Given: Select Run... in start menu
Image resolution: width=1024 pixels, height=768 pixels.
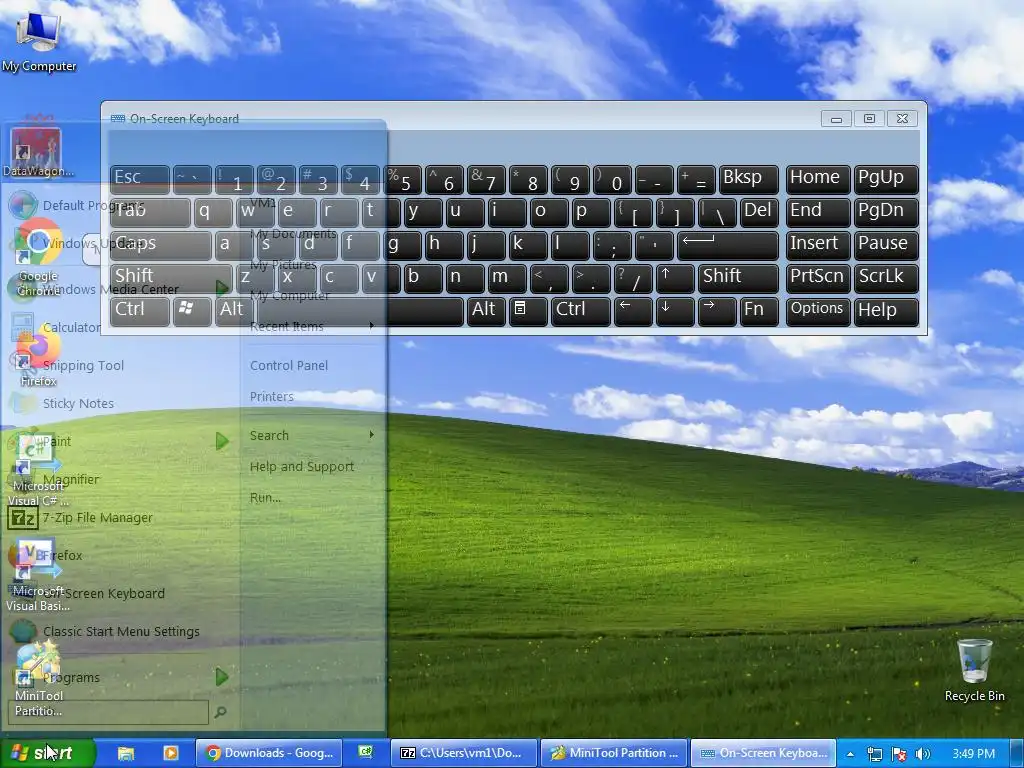Looking at the screenshot, I should pos(265,498).
